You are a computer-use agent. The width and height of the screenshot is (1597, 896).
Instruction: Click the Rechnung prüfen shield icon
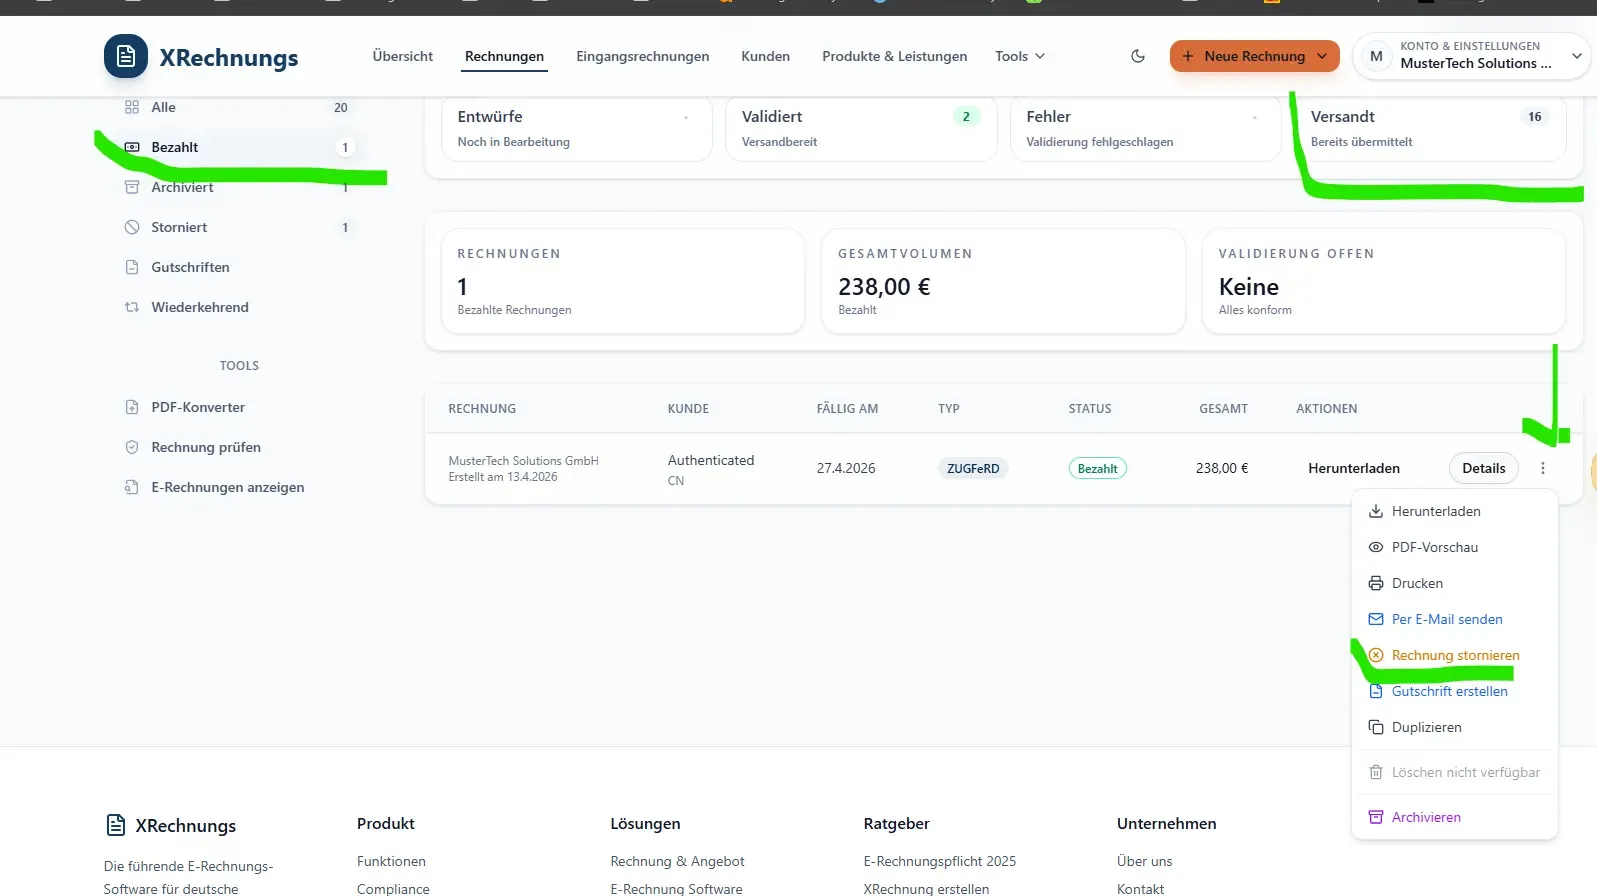click(132, 447)
